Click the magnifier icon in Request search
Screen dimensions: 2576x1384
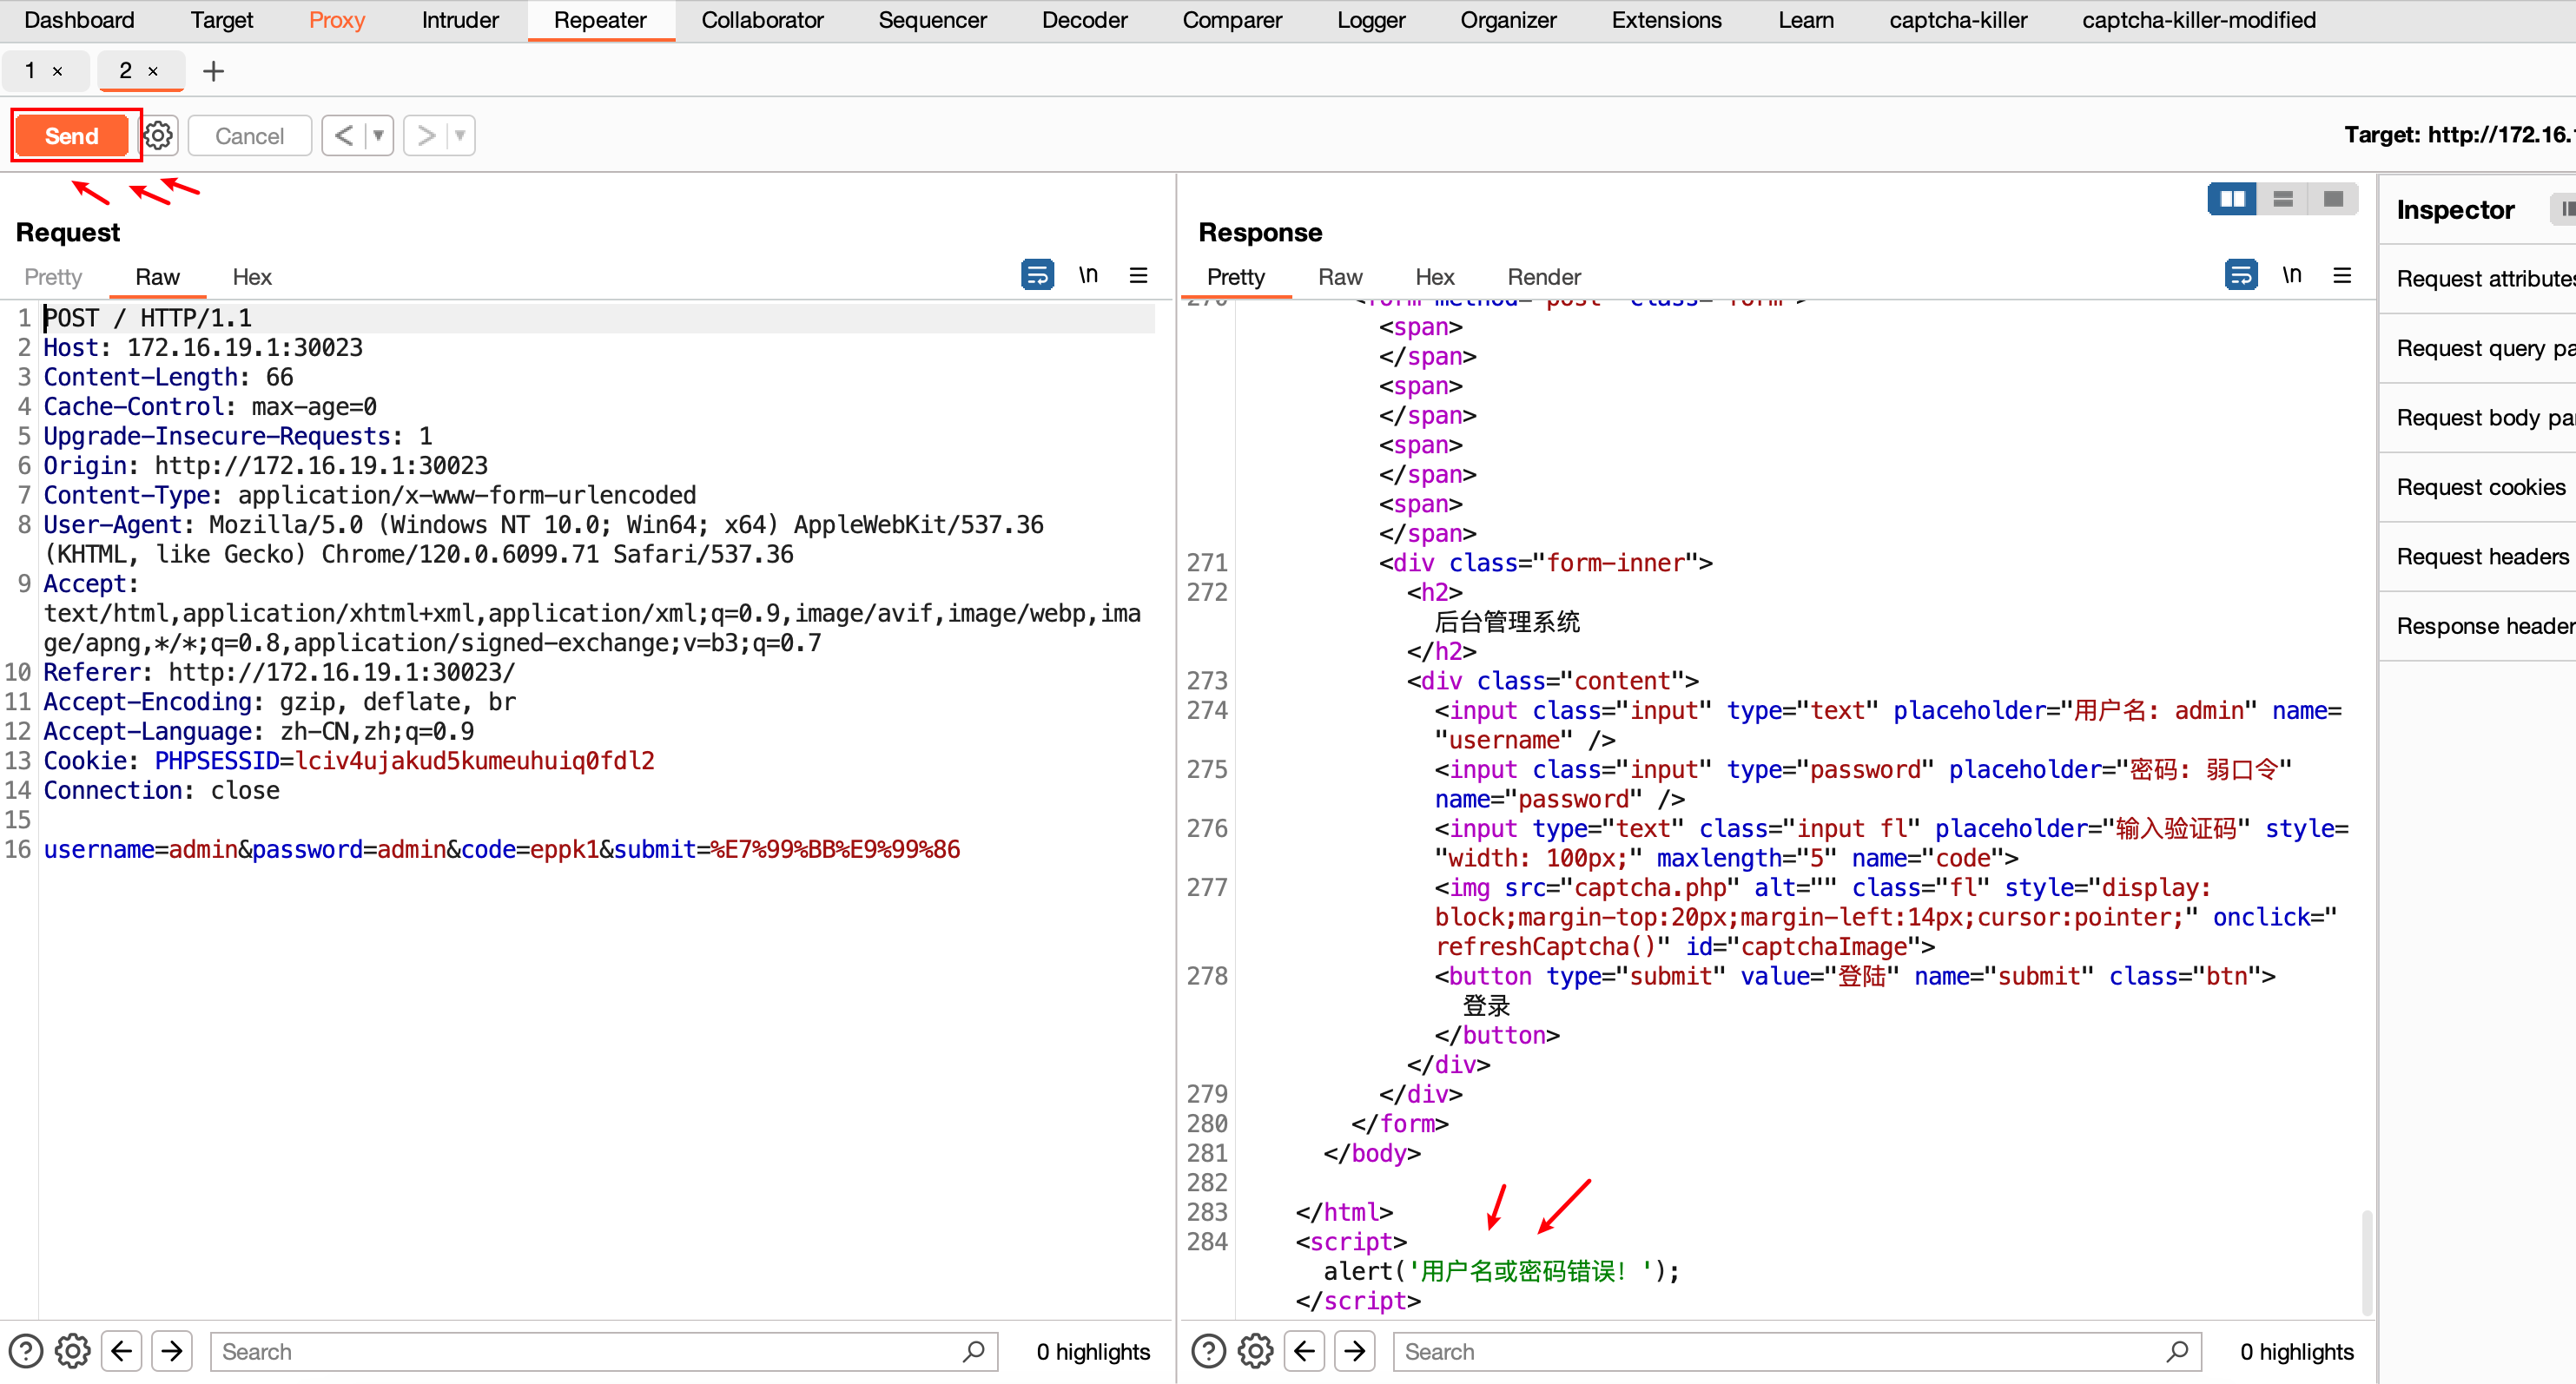973,1351
